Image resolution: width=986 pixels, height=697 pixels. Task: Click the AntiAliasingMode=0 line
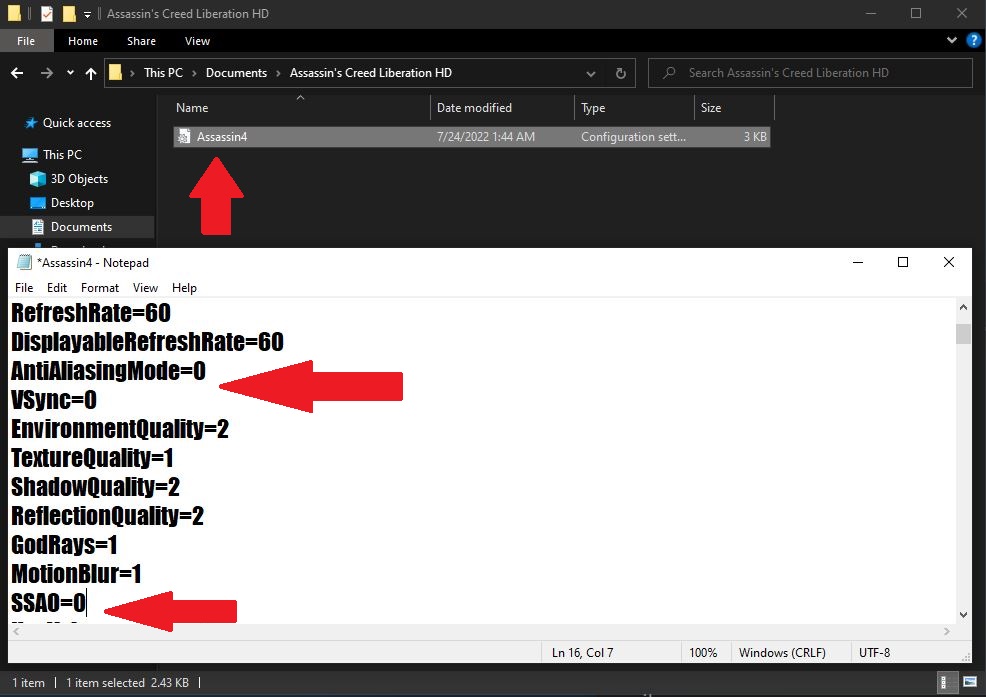(x=108, y=371)
